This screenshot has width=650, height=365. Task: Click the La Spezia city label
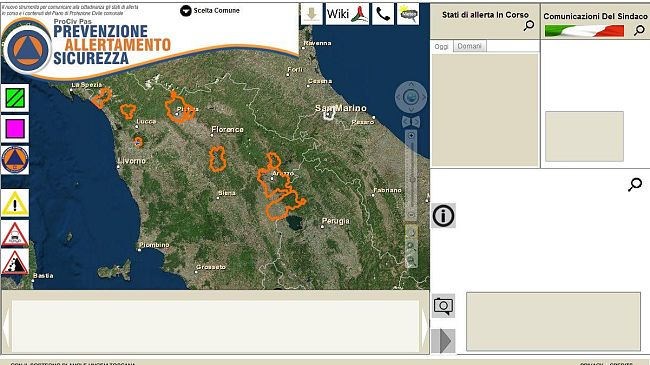coord(86,85)
